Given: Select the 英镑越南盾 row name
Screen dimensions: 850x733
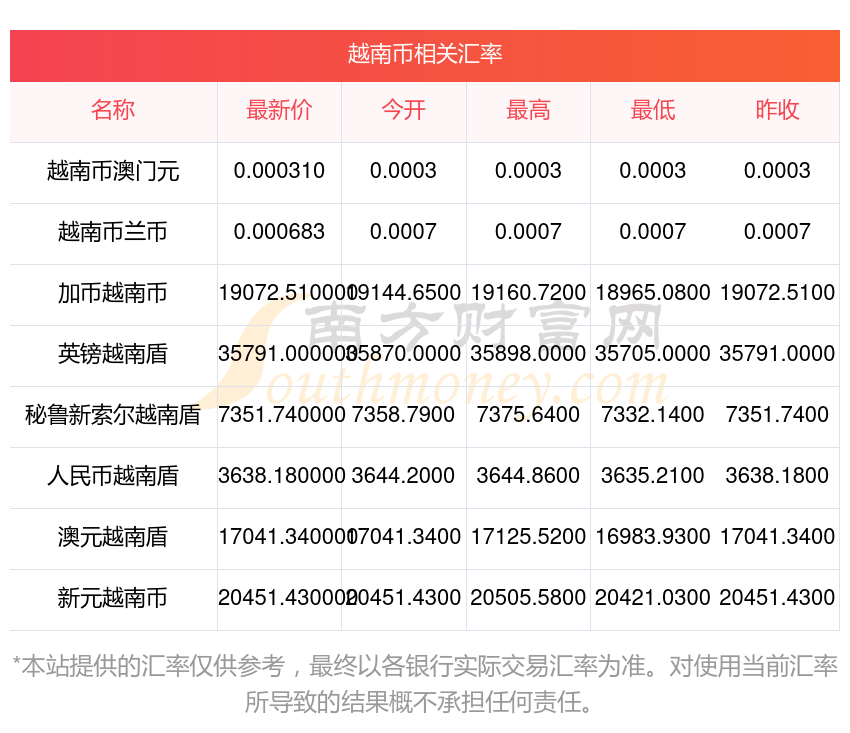Looking at the screenshot, I should pyautogui.click(x=113, y=354).
